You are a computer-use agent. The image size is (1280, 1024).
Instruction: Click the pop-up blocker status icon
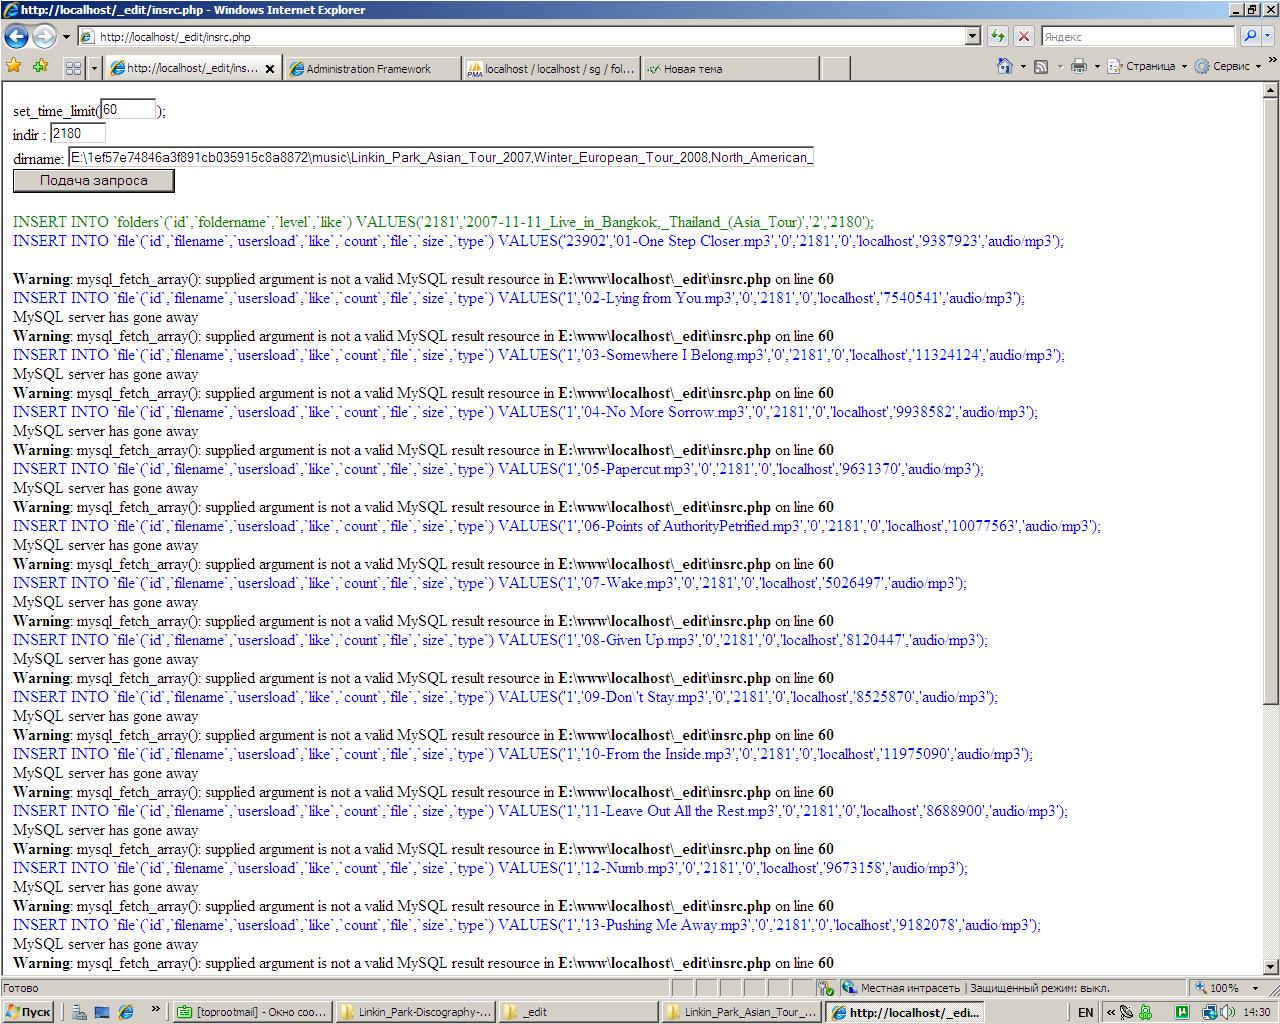[826, 988]
